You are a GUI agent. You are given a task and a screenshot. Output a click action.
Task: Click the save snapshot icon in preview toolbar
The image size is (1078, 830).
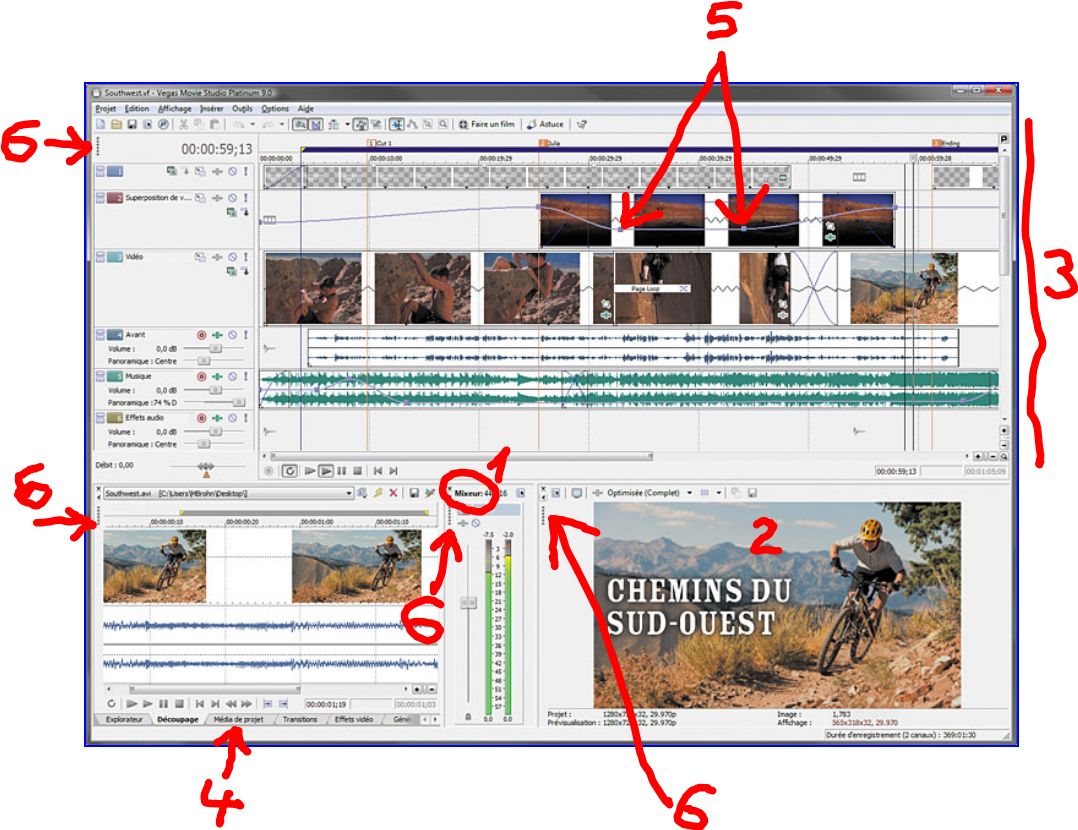click(x=752, y=493)
